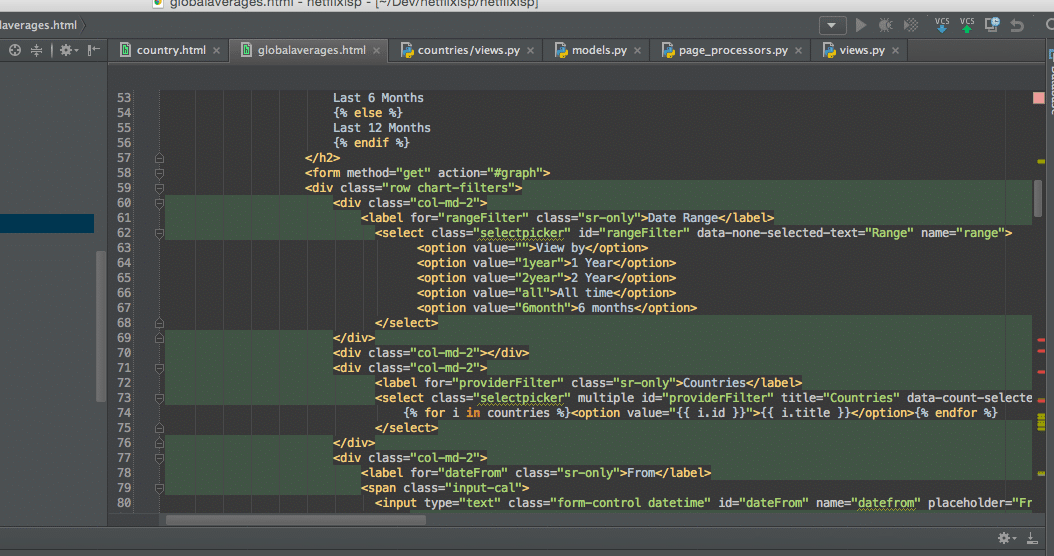Collapse the div fold at line 59

pos(159,188)
